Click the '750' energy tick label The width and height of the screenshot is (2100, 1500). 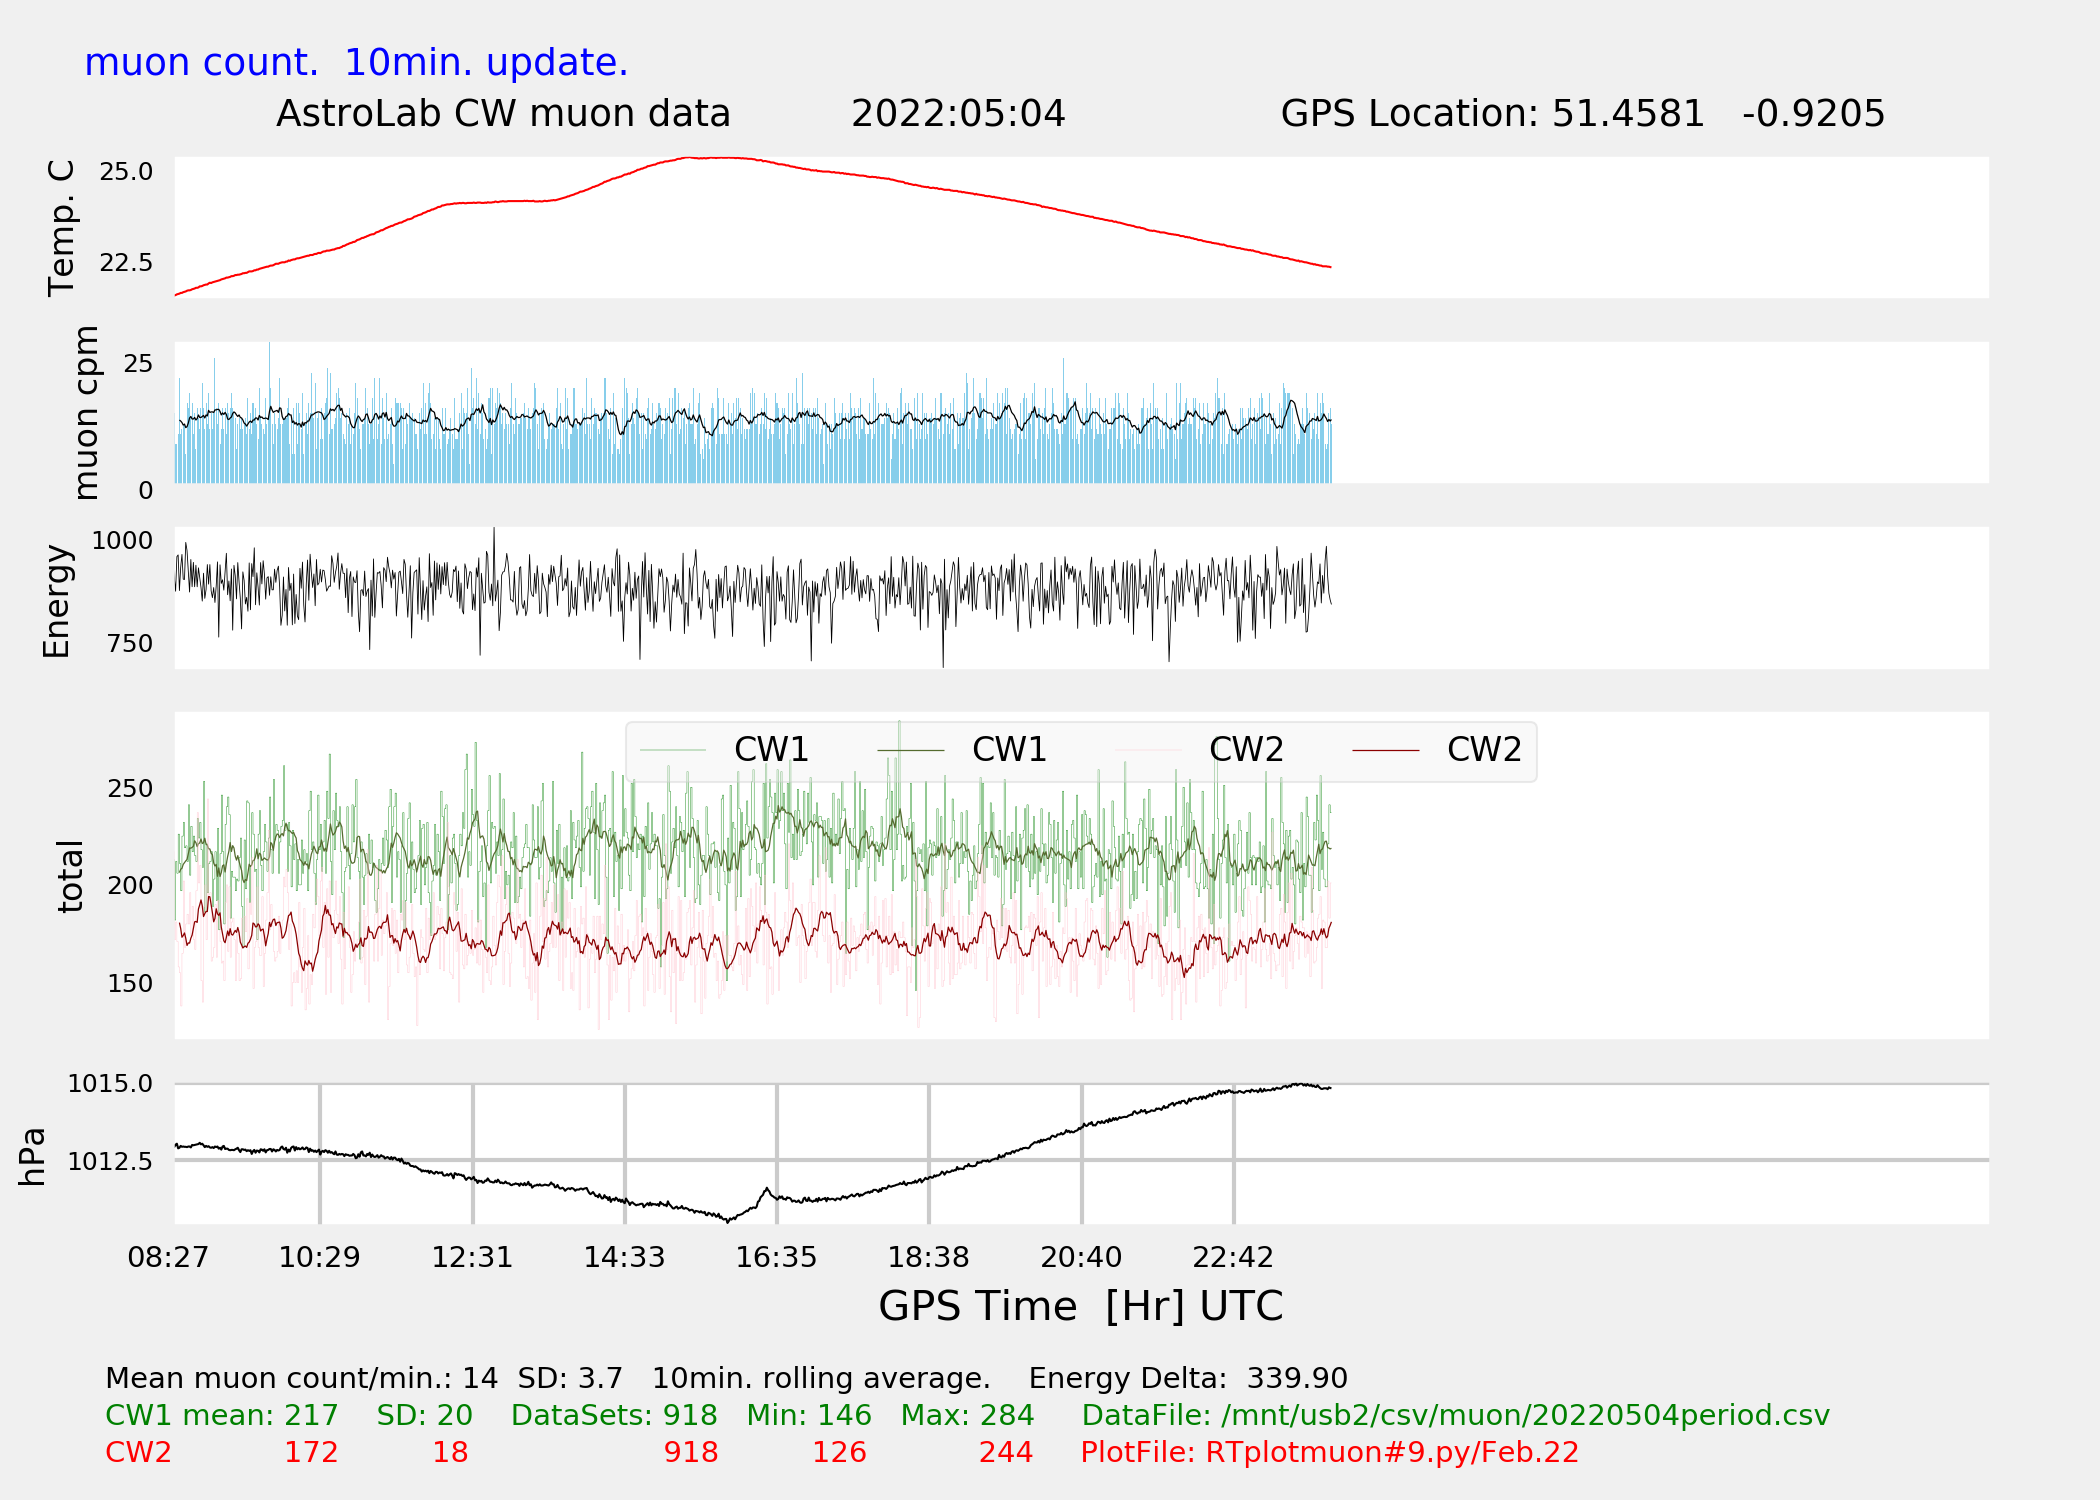point(130,644)
